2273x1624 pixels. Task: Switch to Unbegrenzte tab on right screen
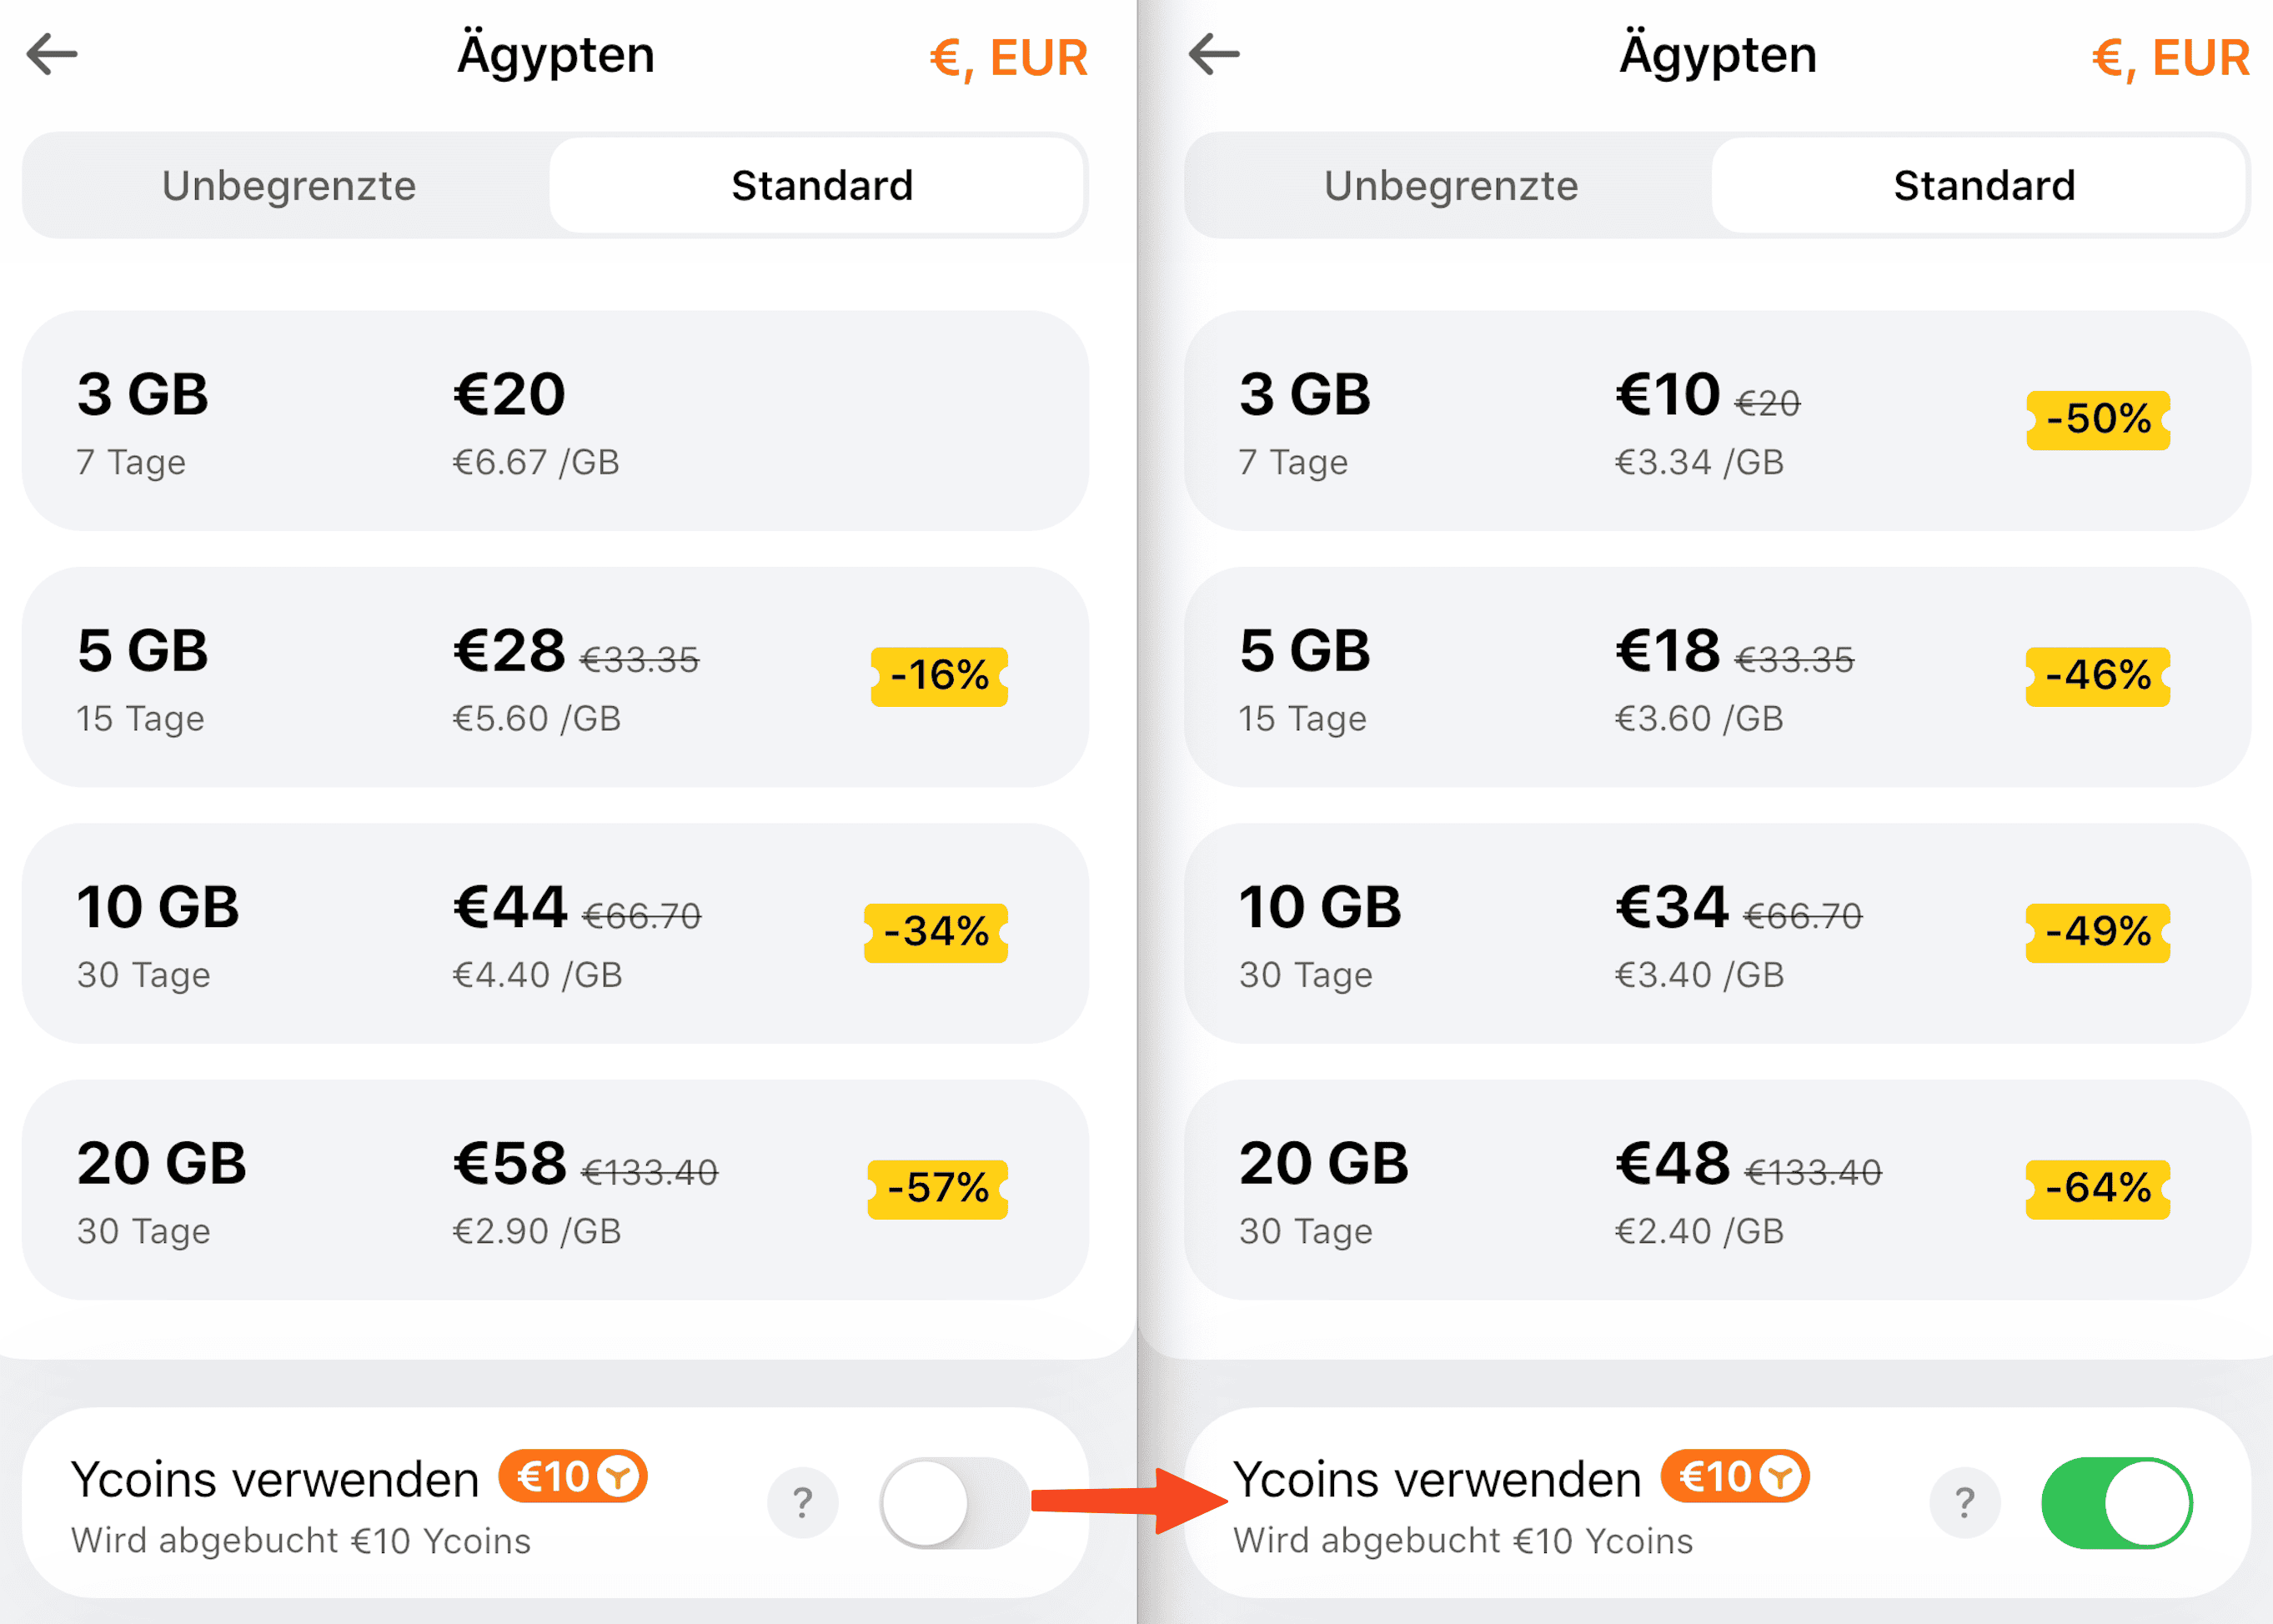1451,186
